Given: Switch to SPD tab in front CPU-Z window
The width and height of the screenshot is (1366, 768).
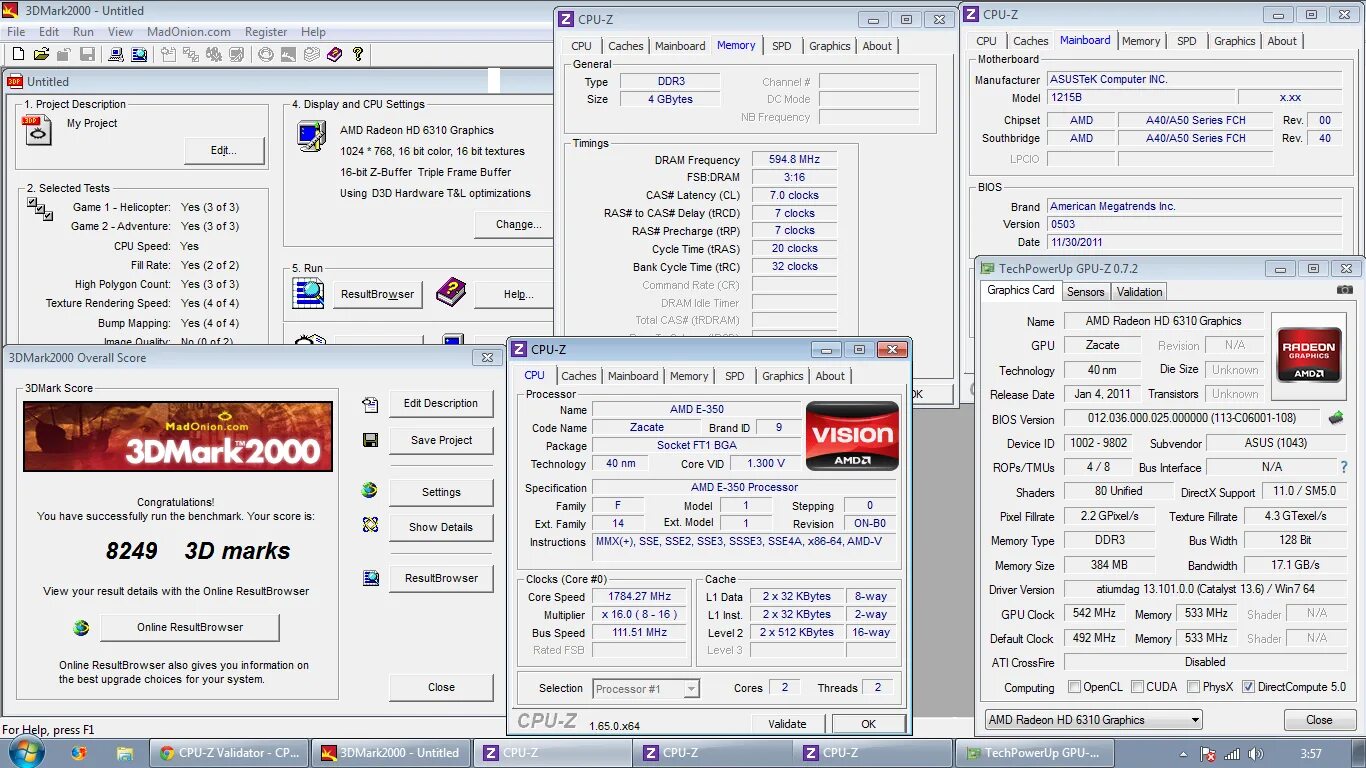Looking at the screenshot, I should click(735, 376).
